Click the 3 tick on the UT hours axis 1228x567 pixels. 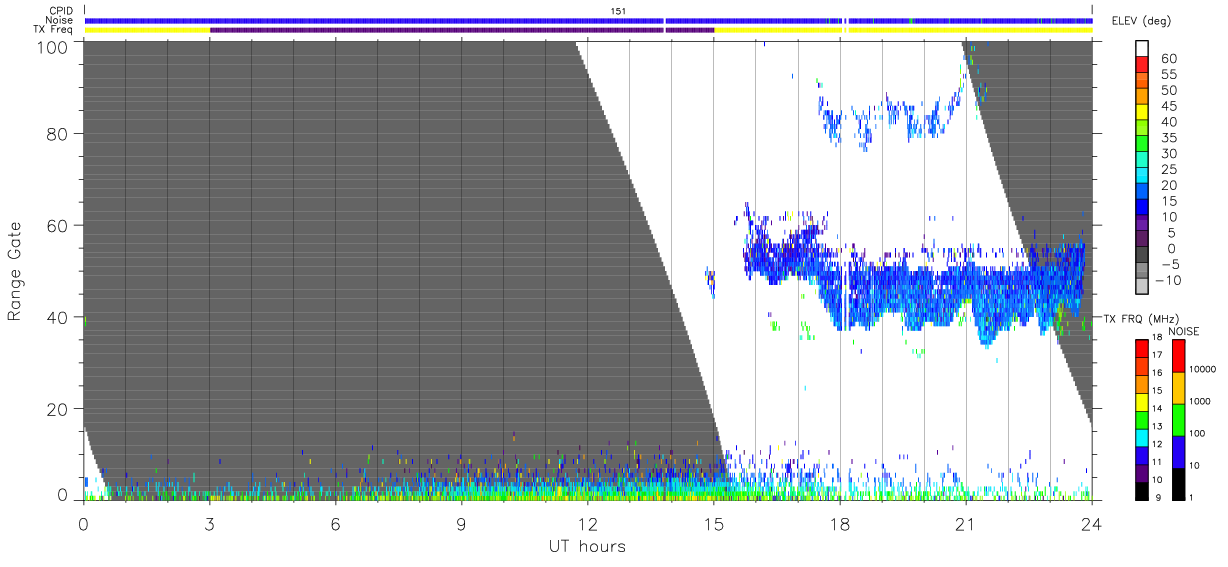(x=210, y=524)
